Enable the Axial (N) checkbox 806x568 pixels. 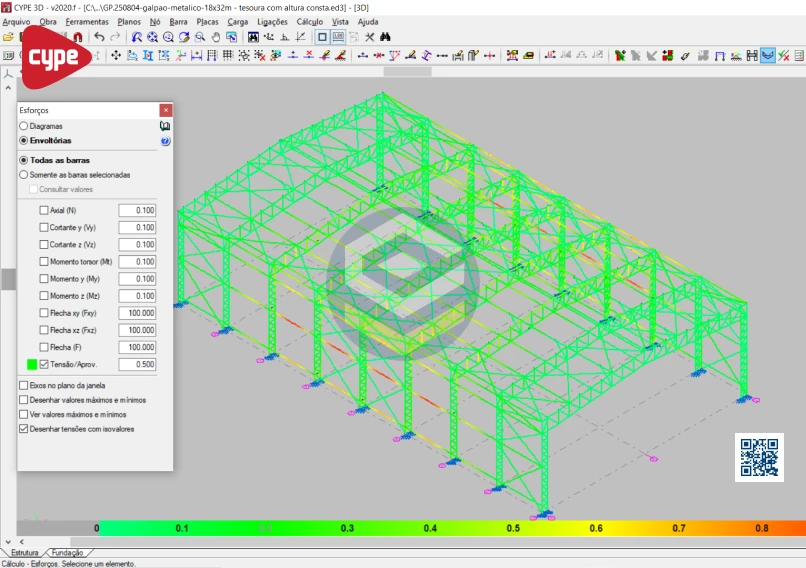coord(43,210)
